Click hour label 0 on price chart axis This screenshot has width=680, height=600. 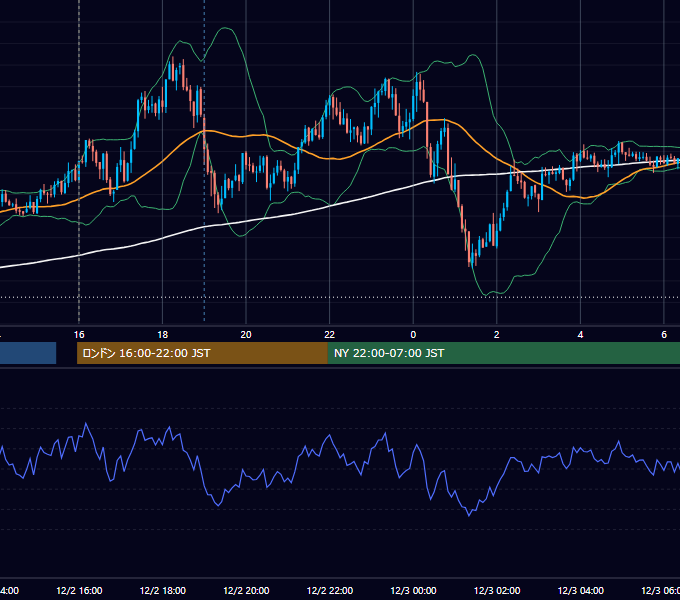[413, 335]
